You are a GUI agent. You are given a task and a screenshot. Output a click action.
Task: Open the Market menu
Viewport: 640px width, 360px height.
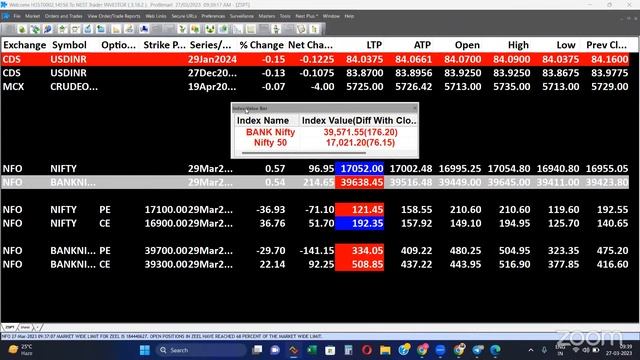(32, 16)
